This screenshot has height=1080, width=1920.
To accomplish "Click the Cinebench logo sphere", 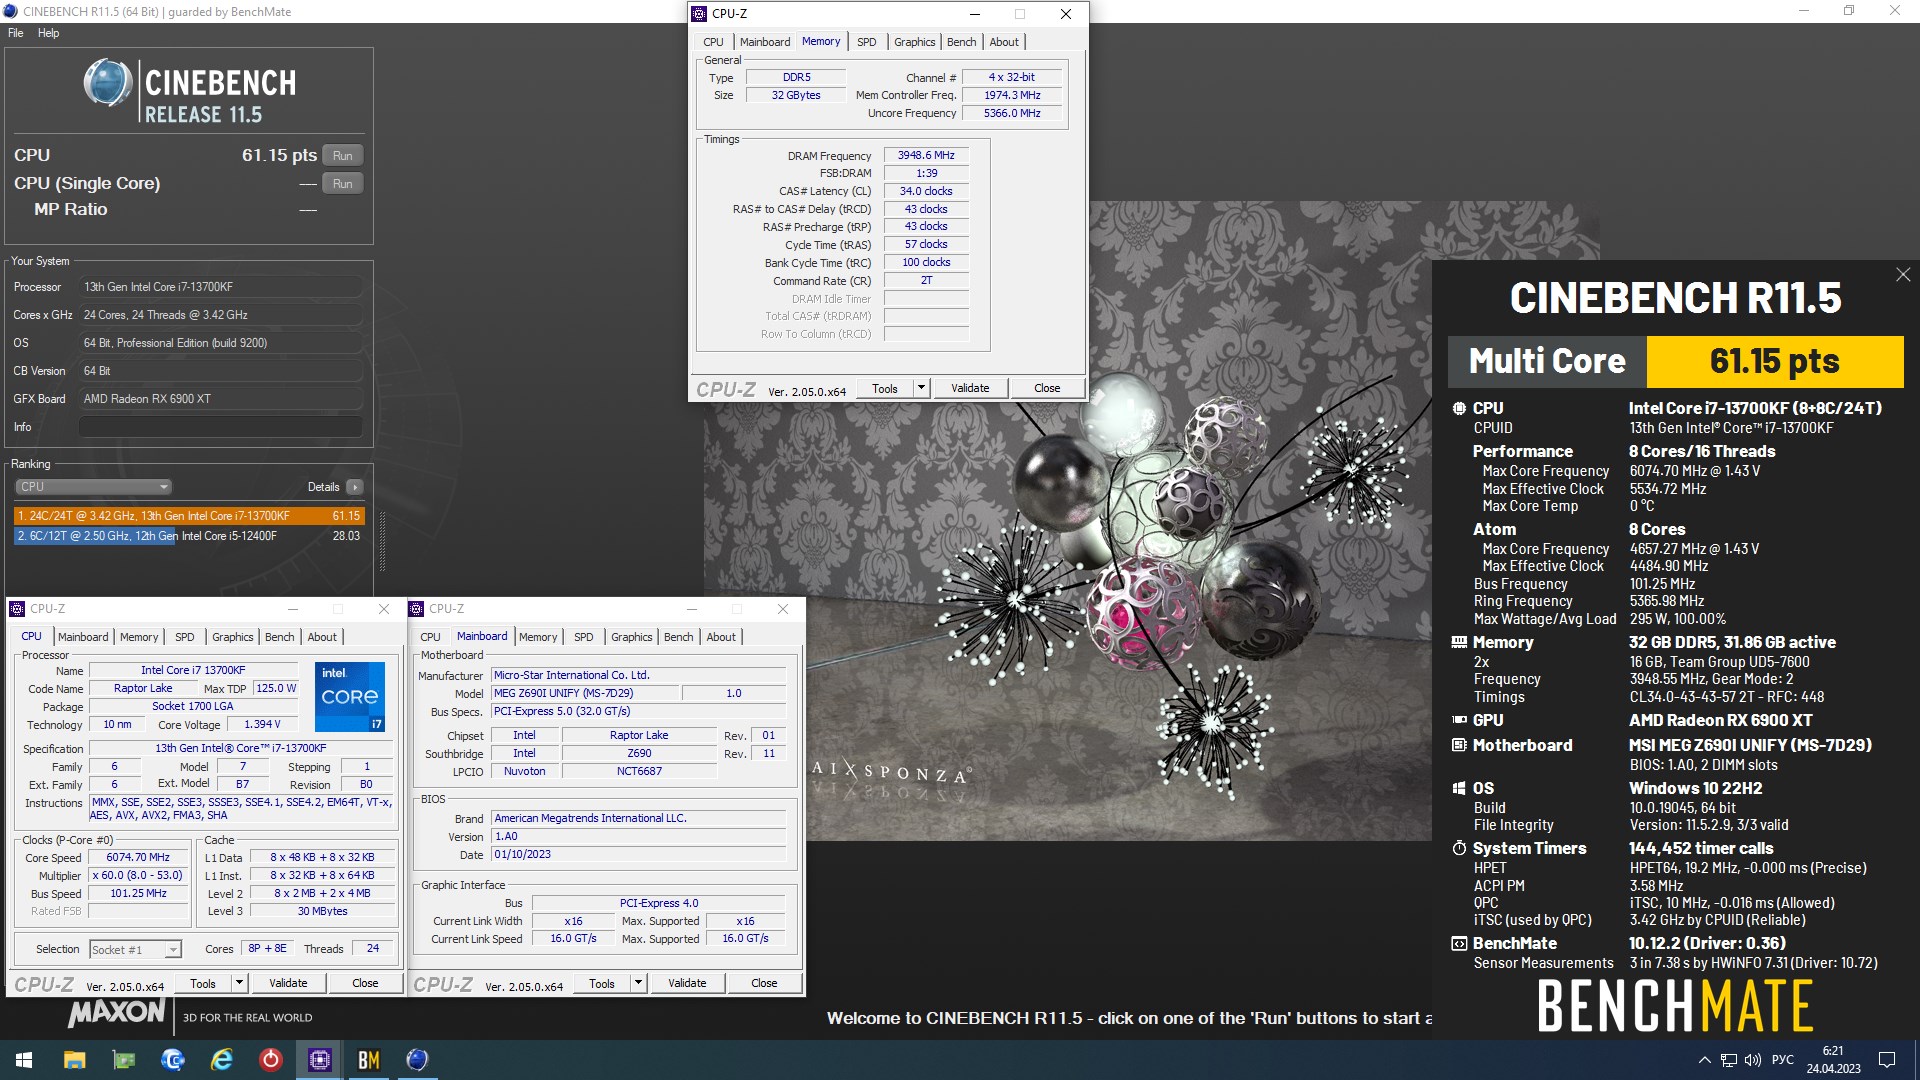I will pos(108,82).
